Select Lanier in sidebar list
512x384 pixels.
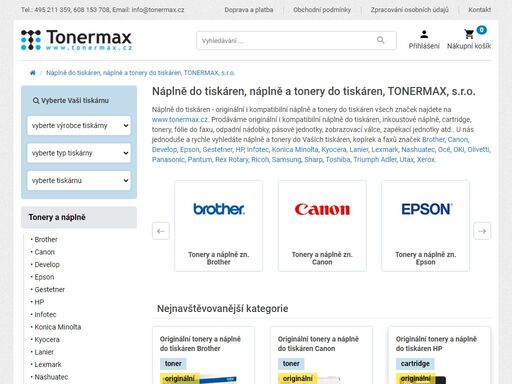pyautogui.click(x=44, y=352)
